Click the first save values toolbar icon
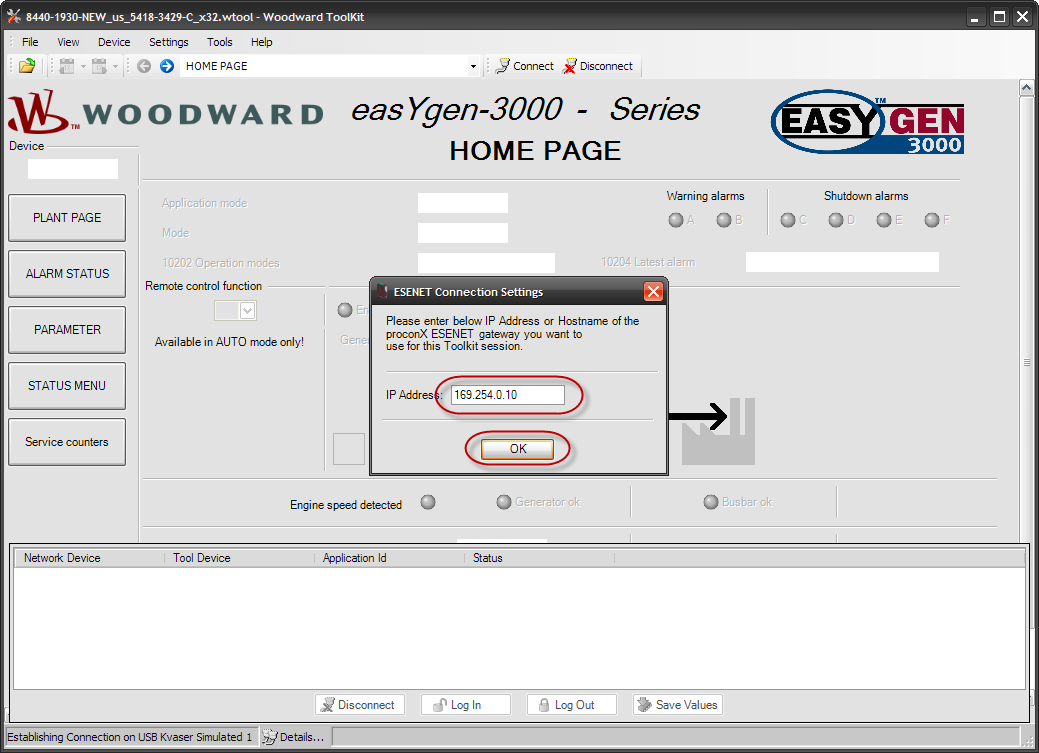This screenshot has height=753, width=1039. tap(66, 66)
